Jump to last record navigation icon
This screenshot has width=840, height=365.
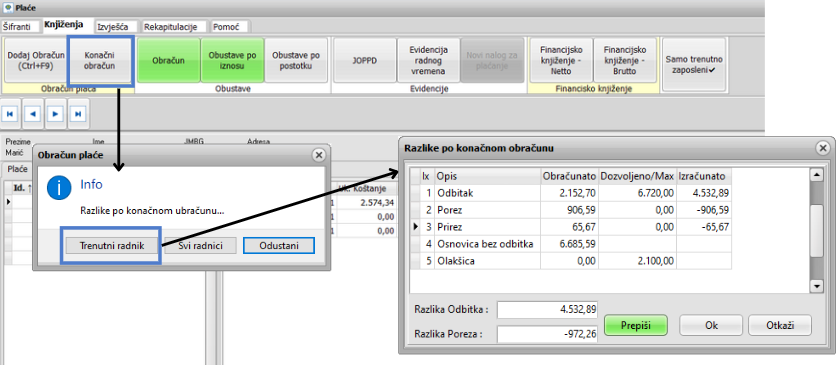coord(78,114)
